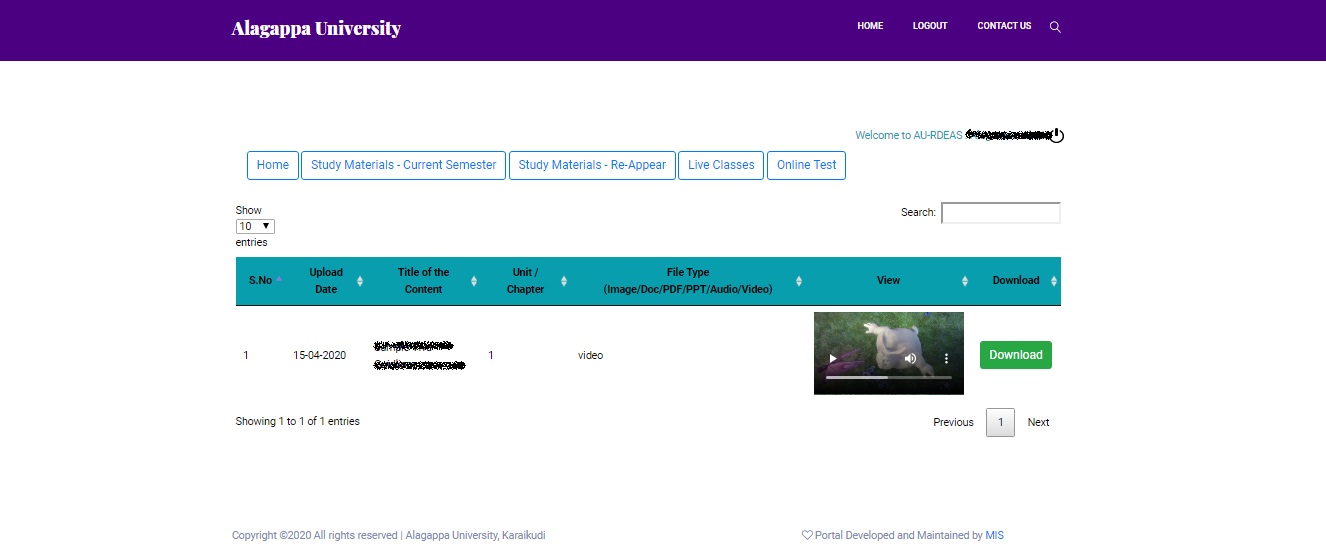Viewport: 1326px width, 552px height.
Task: Sort by Upload Date column arrows
Action: coord(360,281)
